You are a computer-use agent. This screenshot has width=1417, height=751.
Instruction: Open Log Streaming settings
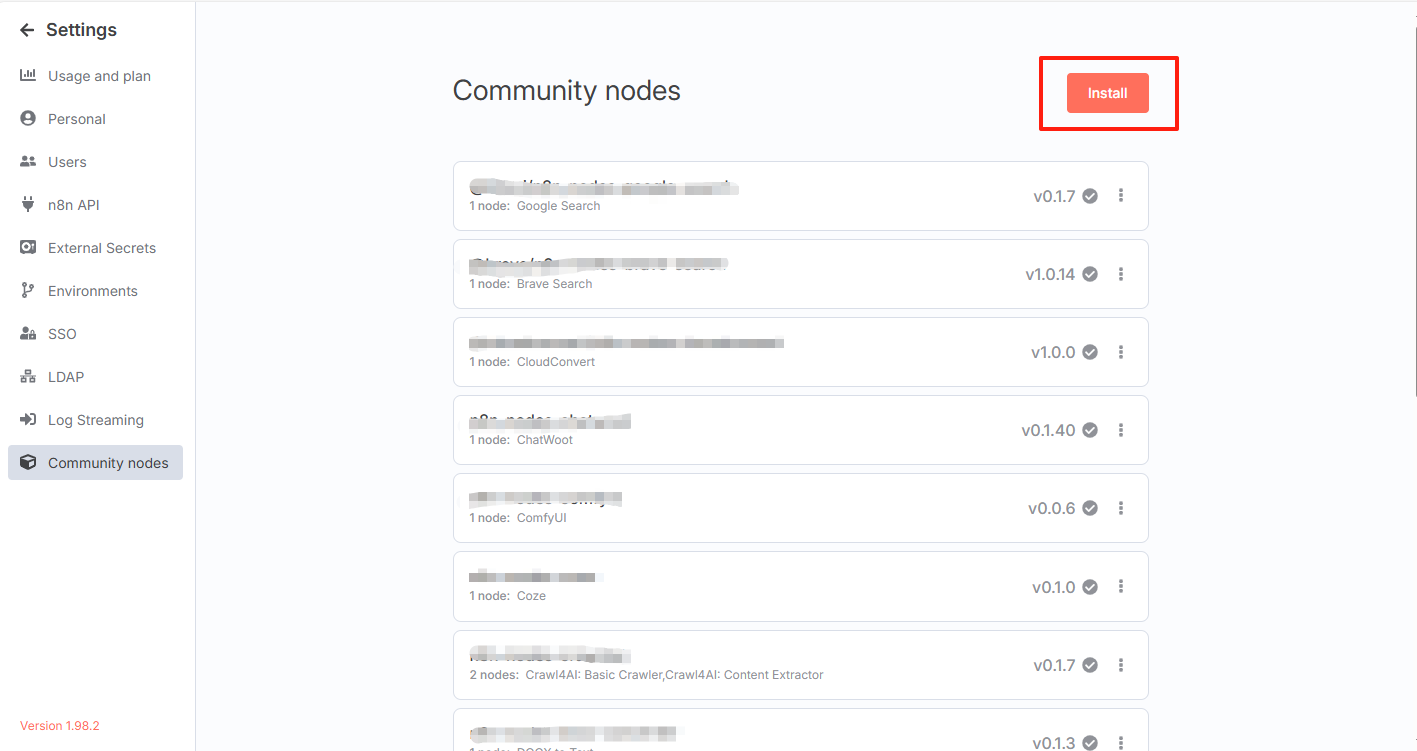pyautogui.click(x=96, y=420)
